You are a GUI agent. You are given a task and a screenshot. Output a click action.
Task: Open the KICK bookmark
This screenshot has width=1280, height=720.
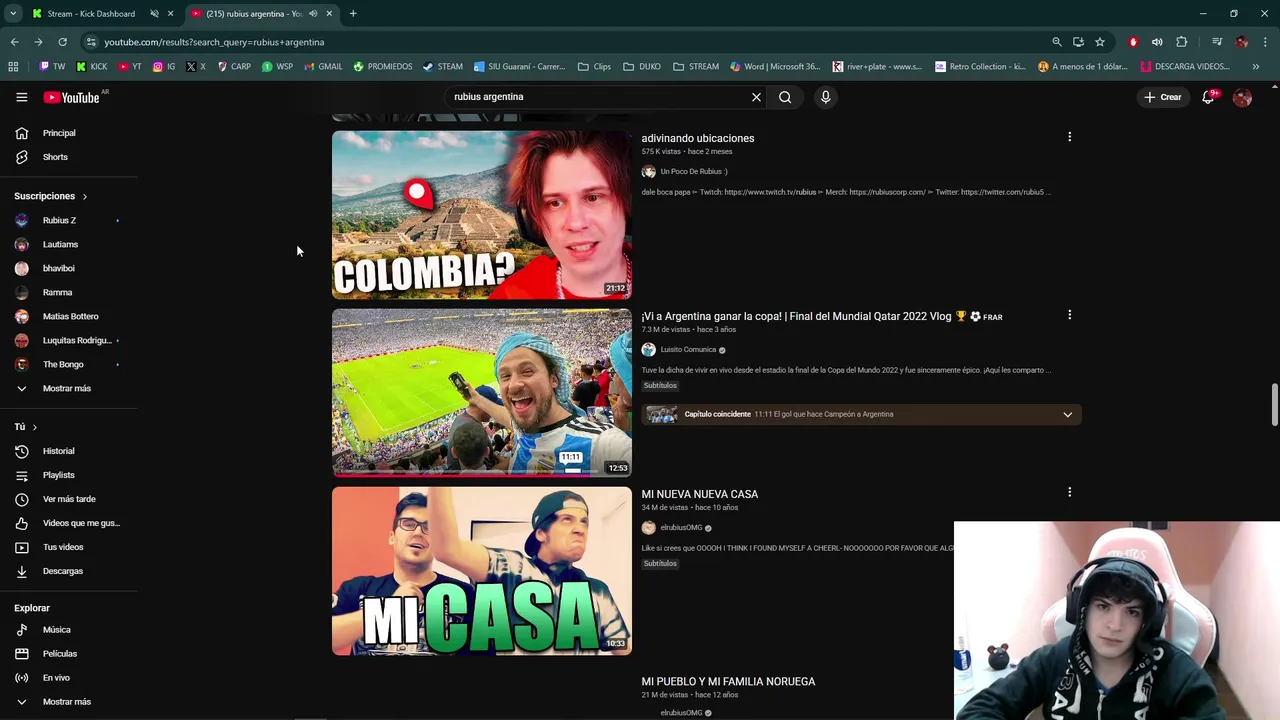pos(92,67)
